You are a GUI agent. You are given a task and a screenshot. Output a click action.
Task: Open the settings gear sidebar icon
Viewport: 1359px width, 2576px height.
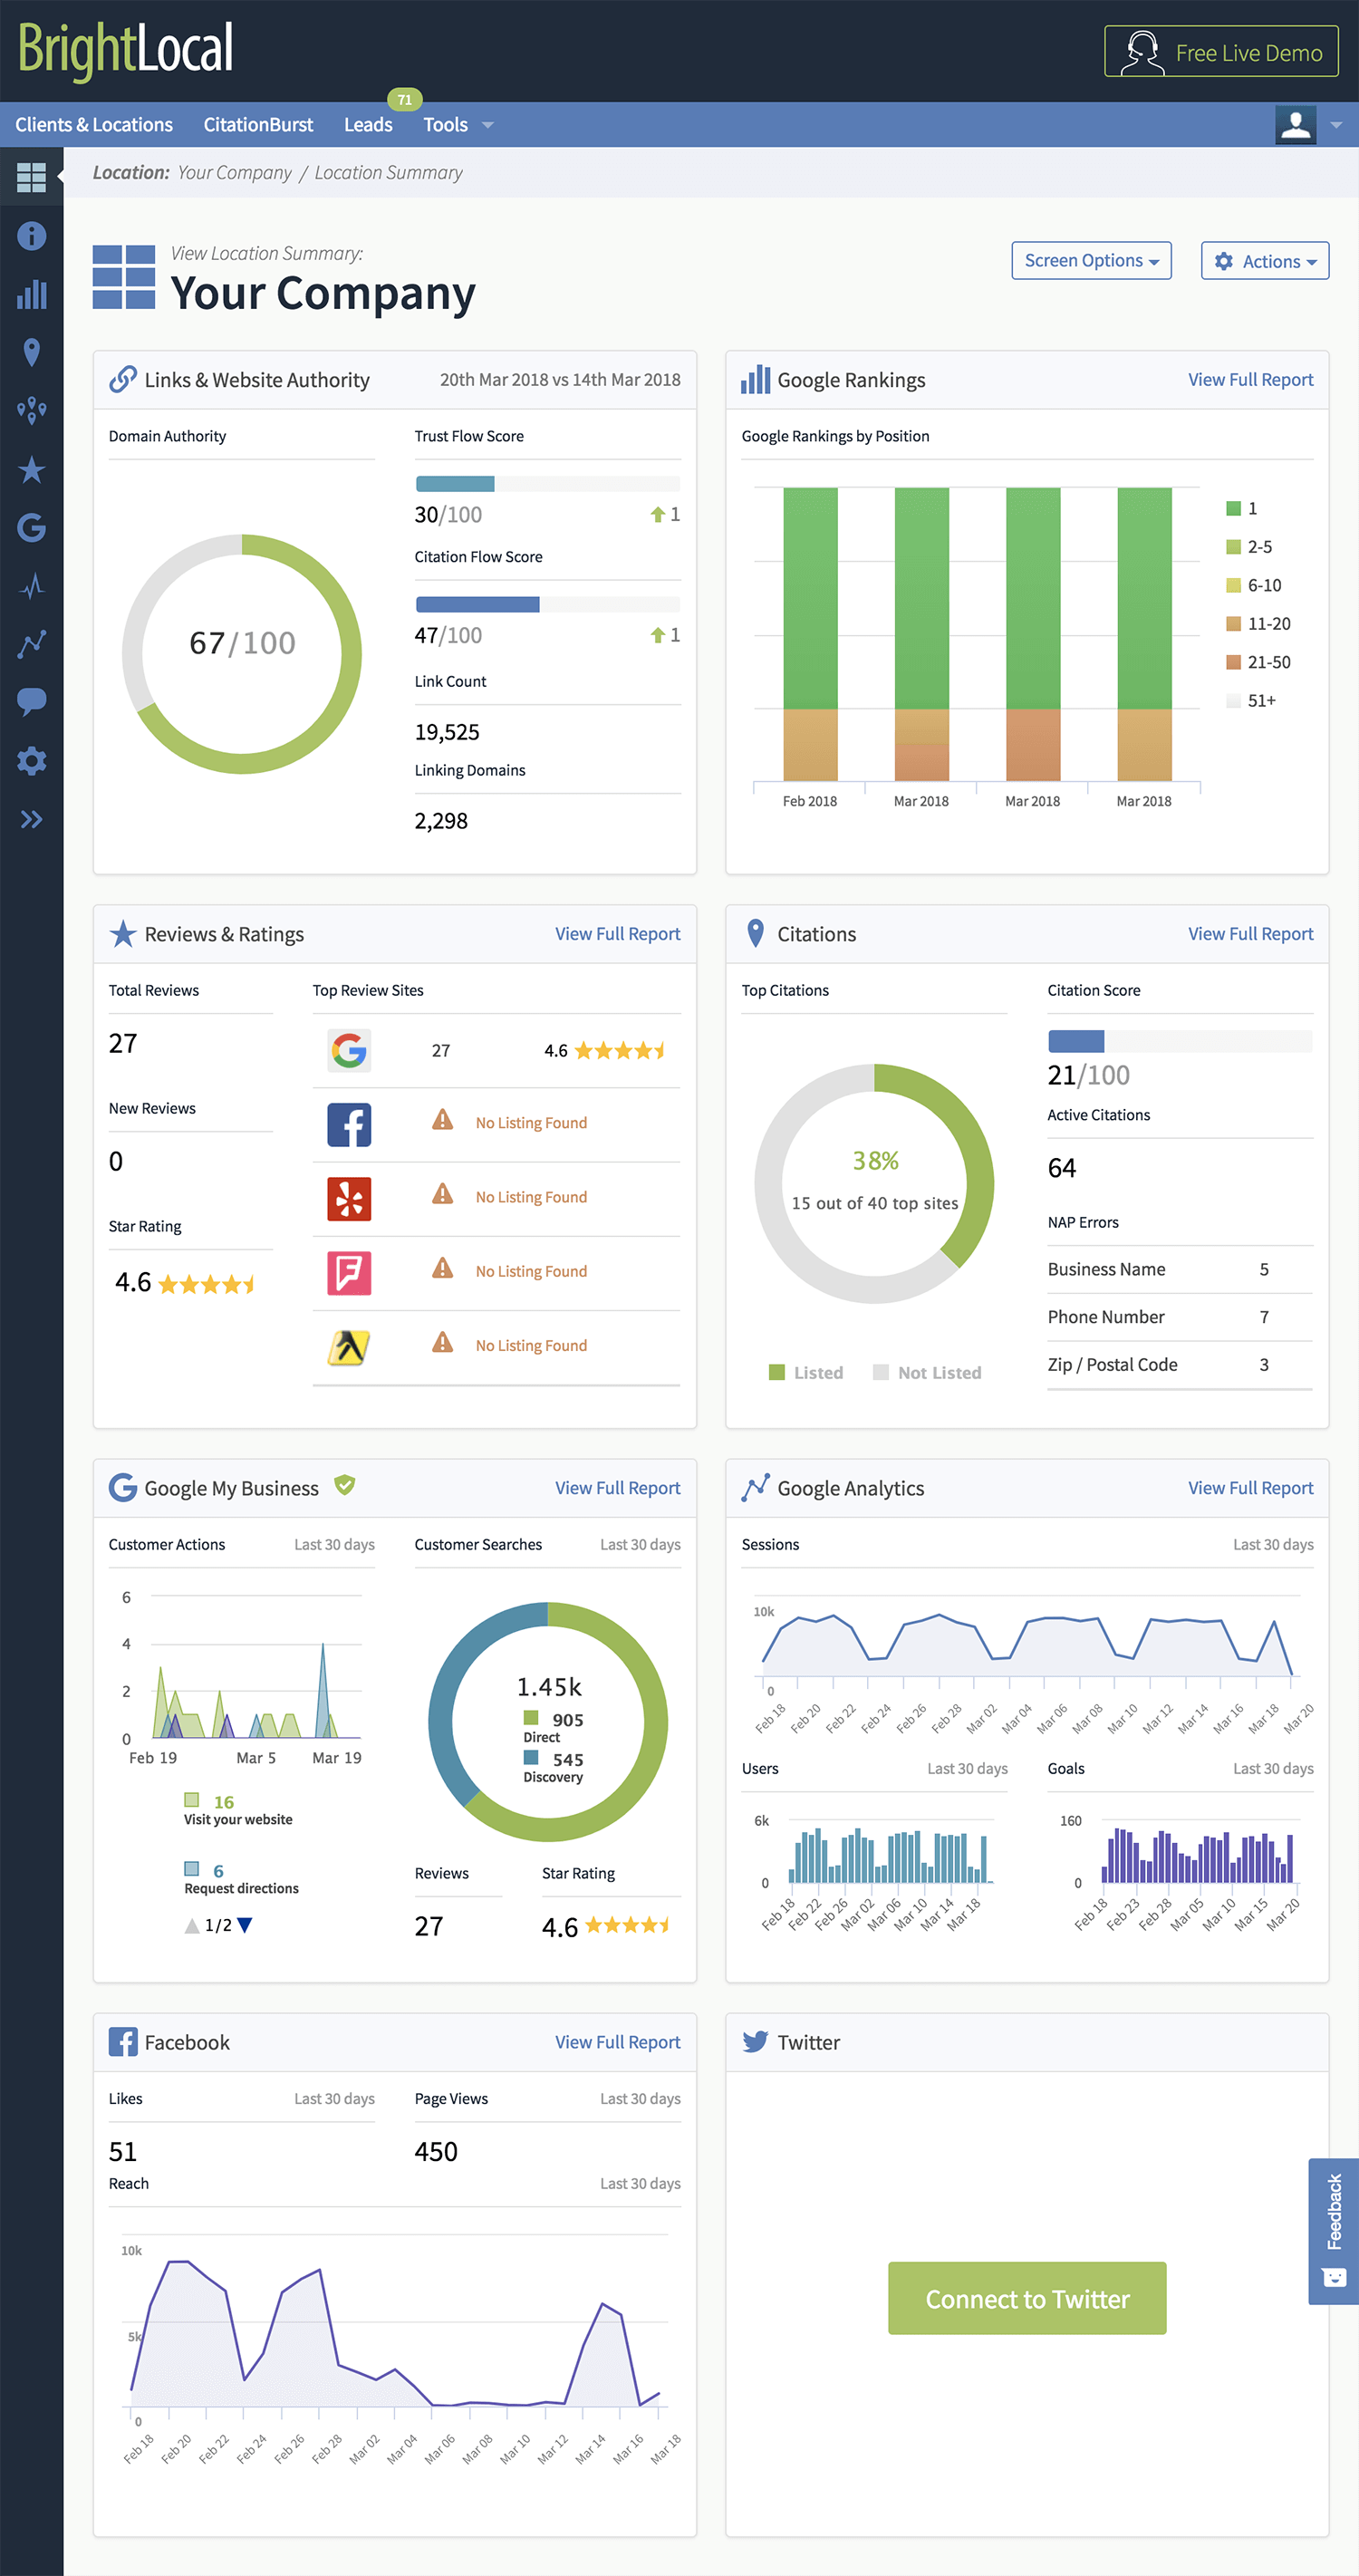pyautogui.click(x=31, y=761)
